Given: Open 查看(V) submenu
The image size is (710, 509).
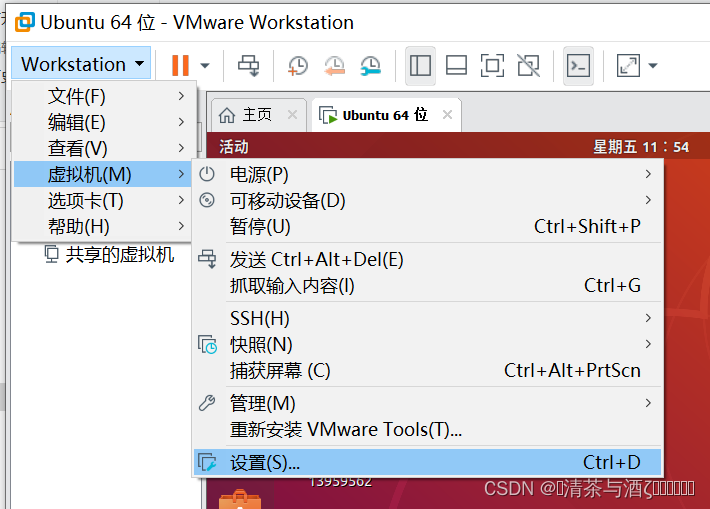Looking at the screenshot, I should coord(105,148).
